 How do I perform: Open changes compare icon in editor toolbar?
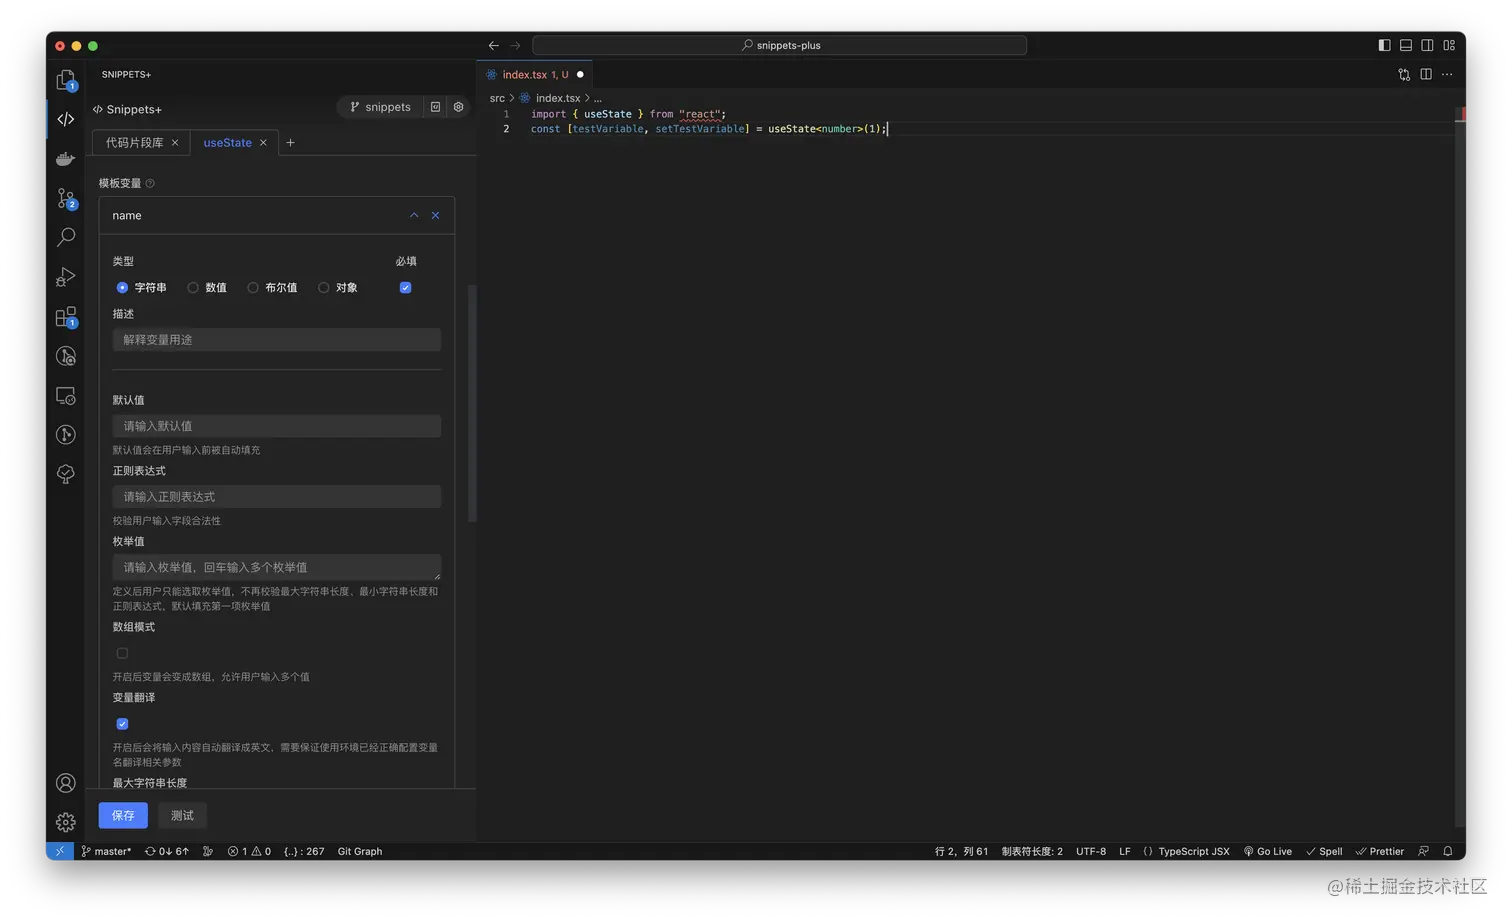tap(1404, 74)
